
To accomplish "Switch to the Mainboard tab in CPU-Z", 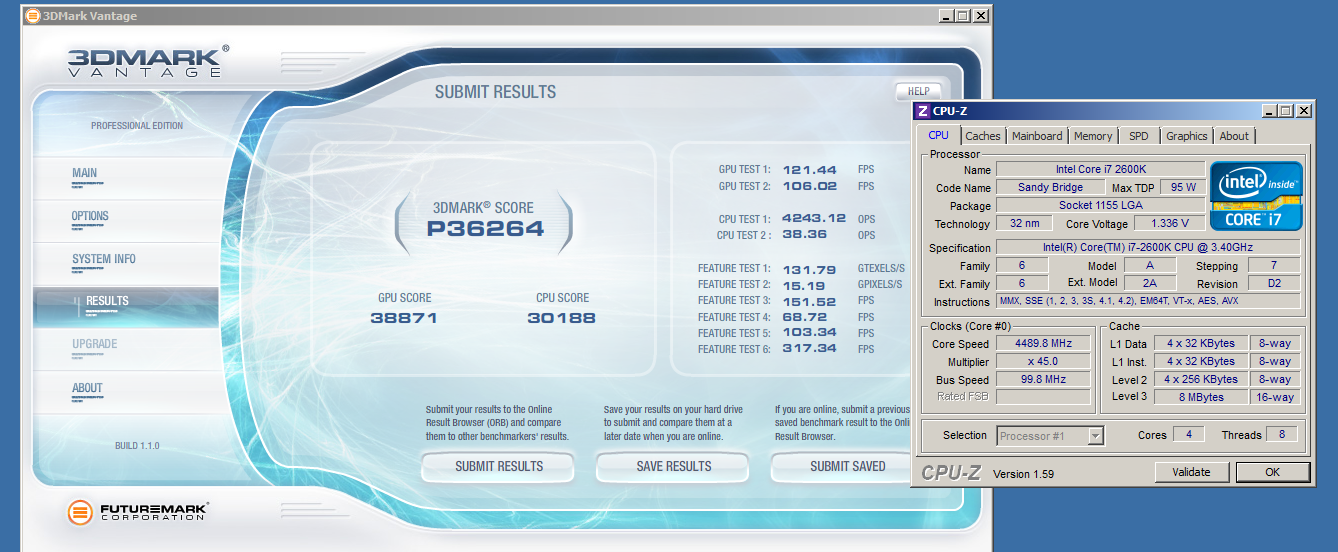I will point(1037,136).
